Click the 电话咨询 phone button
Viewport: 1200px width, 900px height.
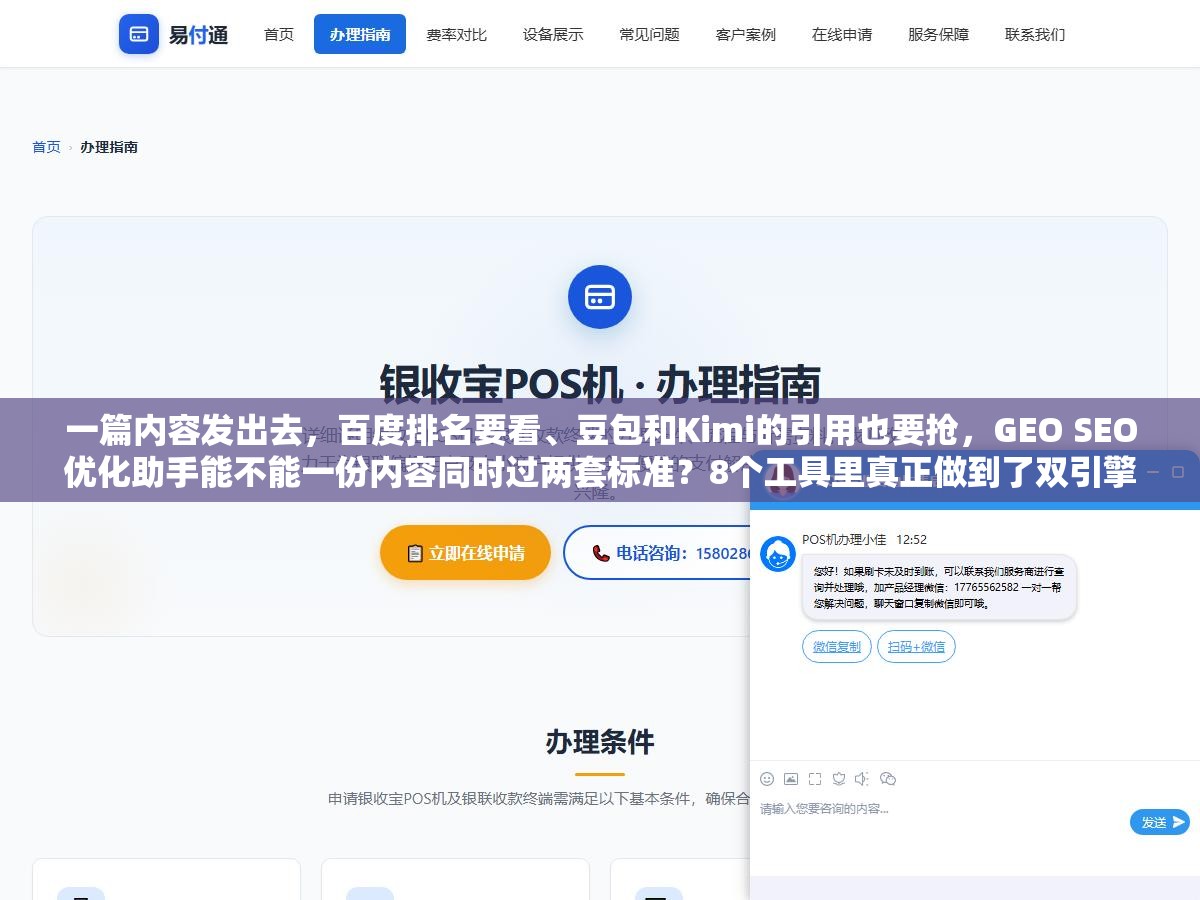658,553
